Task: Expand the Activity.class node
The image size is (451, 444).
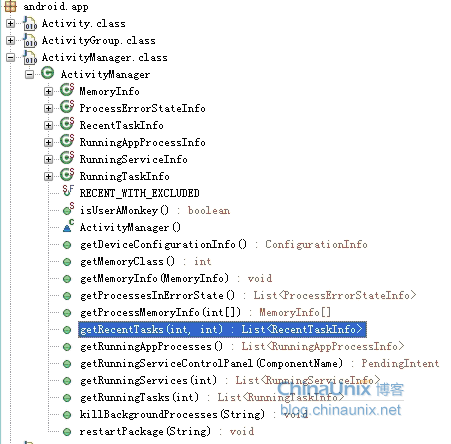Action: 11,24
